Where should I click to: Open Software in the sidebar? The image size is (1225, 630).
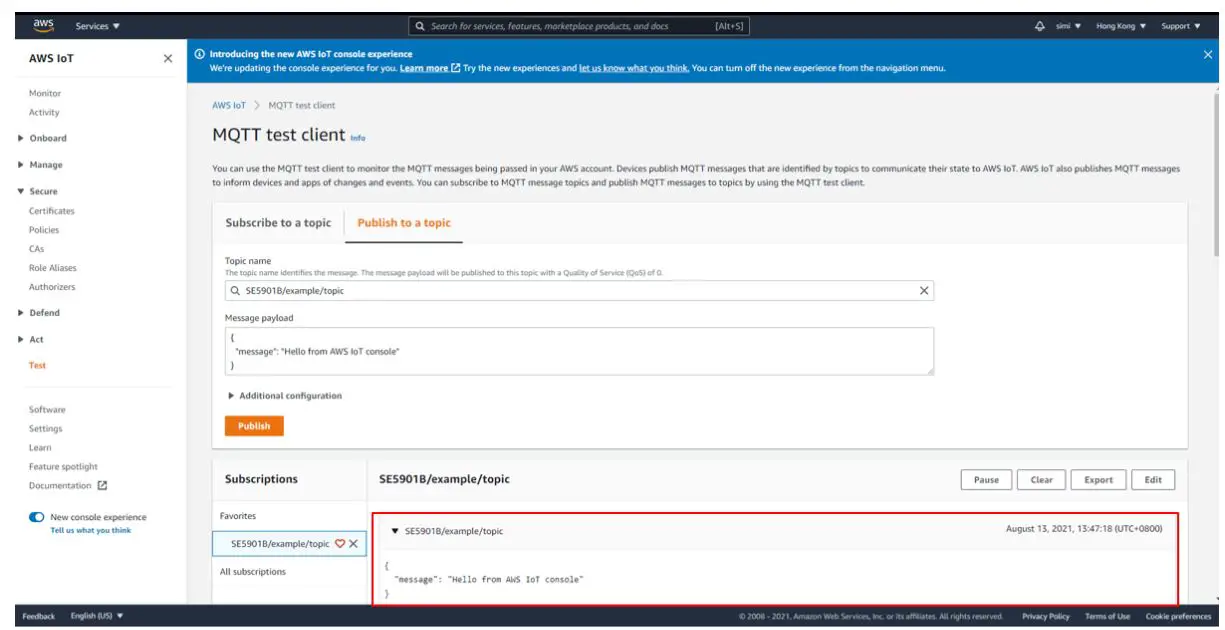[x=47, y=410]
